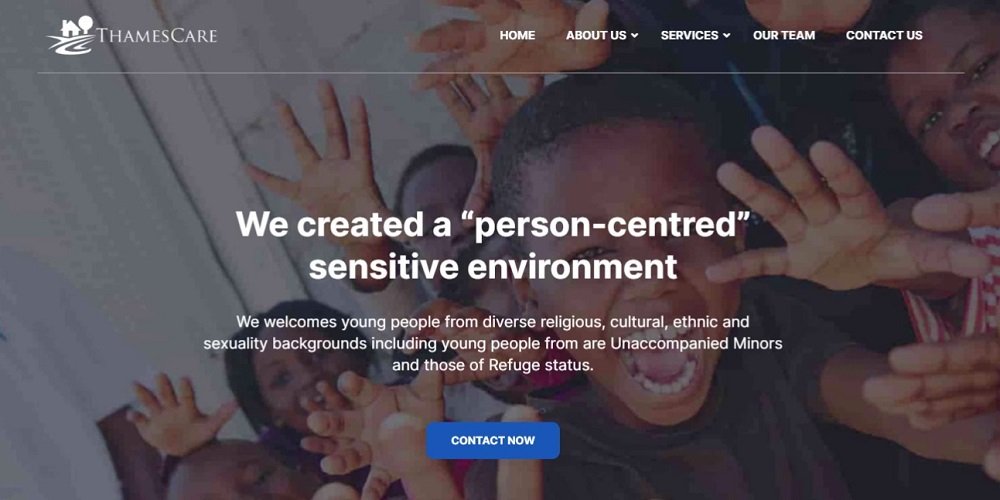The width and height of the screenshot is (1000, 500).
Task: Open the Services menu item
Action: tap(689, 36)
